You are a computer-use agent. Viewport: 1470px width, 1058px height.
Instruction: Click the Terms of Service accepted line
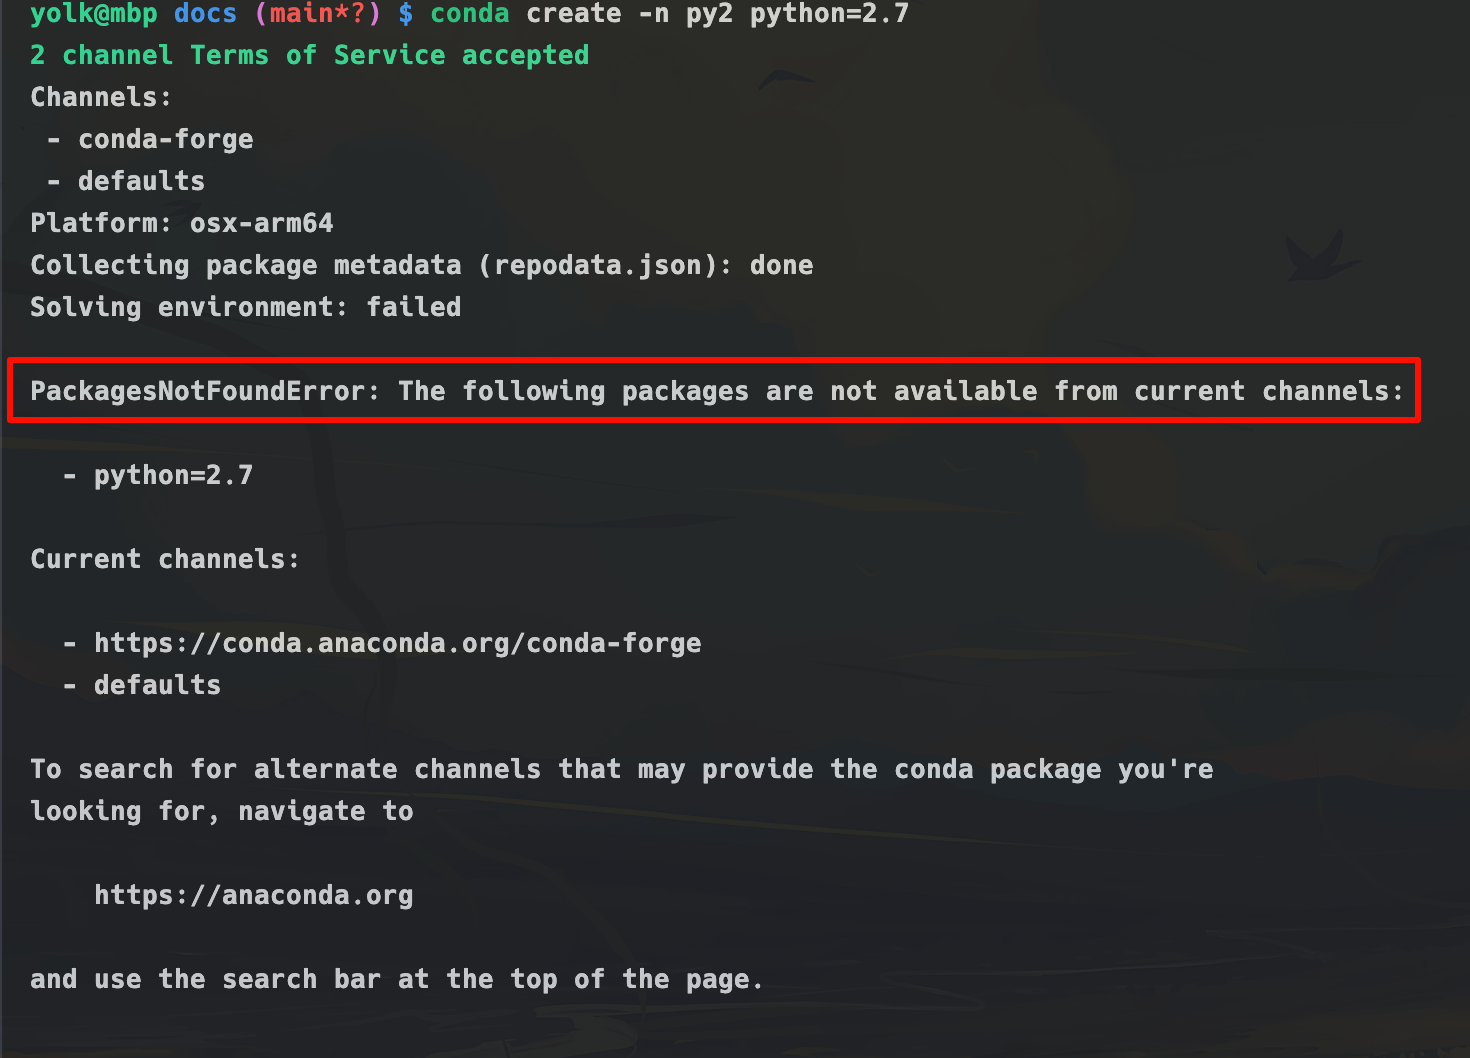tap(310, 55)
